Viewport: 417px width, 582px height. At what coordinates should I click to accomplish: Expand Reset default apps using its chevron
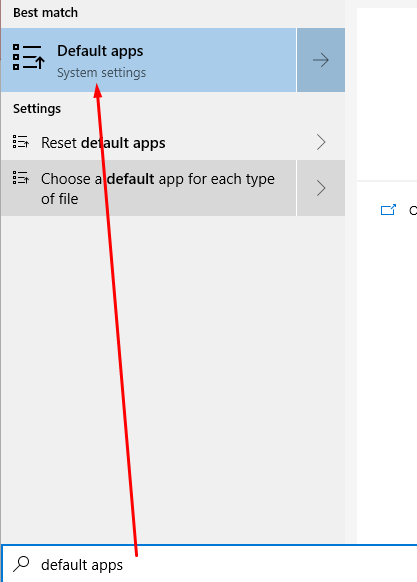tap(321, 142)
